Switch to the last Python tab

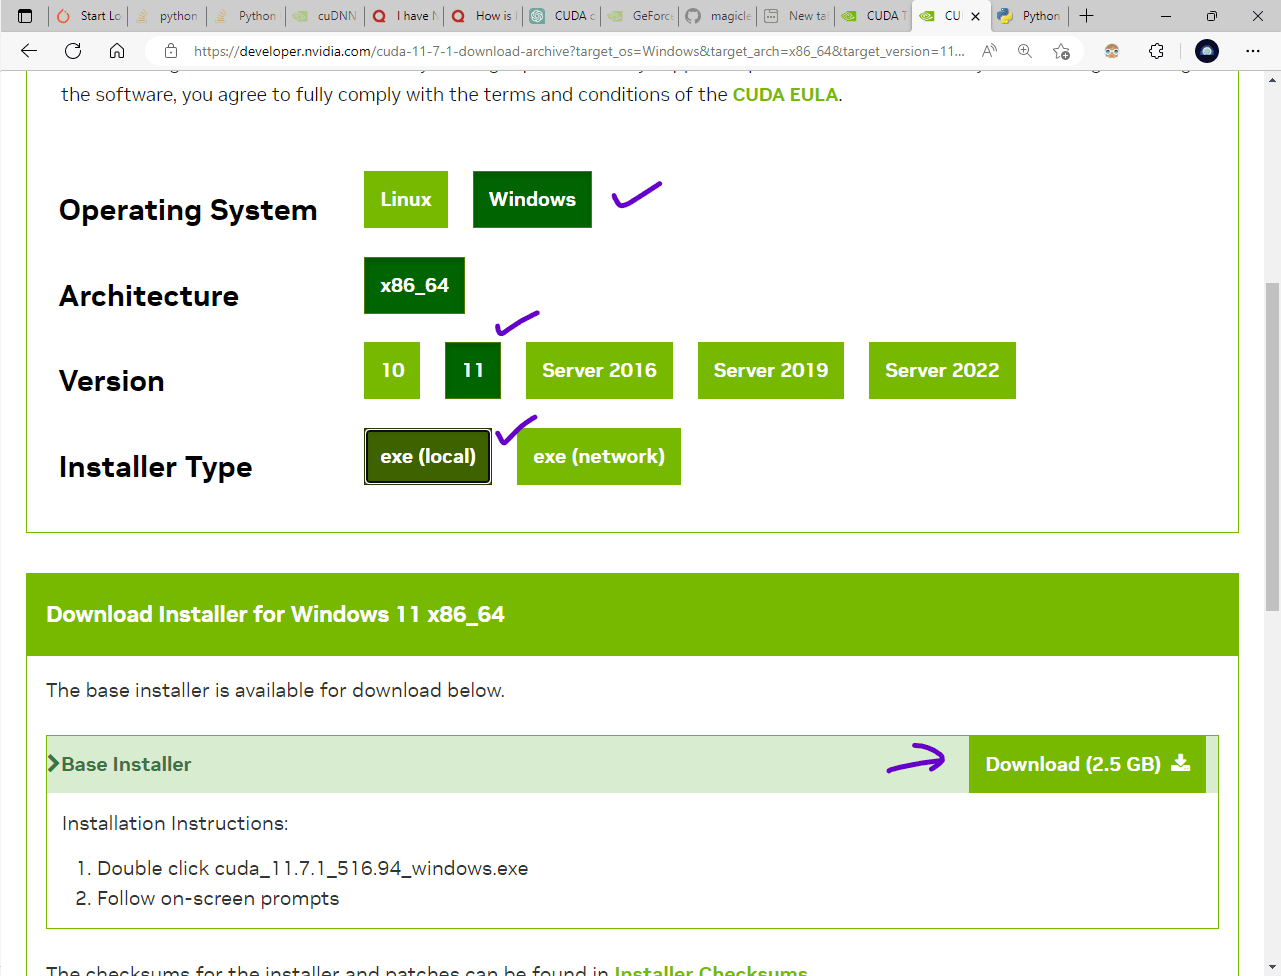coord(1030,16)
